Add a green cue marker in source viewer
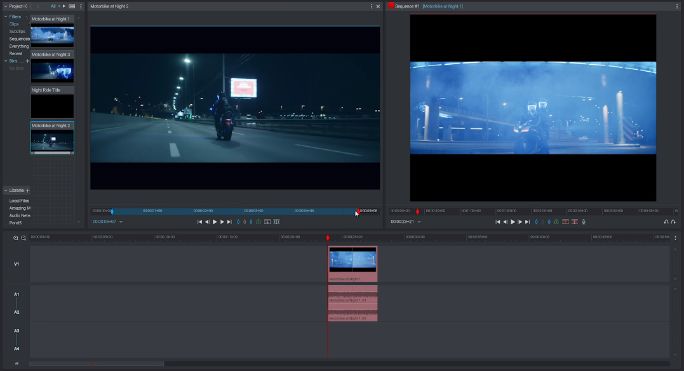 click(x=258, y=222)
